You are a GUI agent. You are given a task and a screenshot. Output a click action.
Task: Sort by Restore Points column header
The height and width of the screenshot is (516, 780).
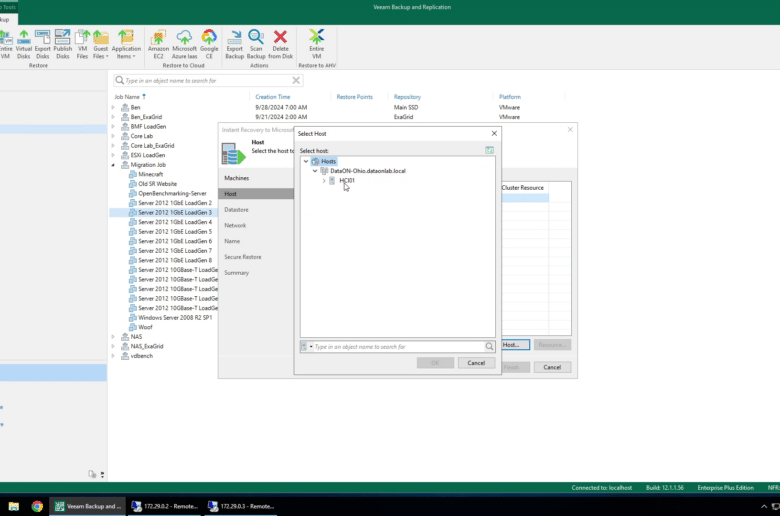click(354, 97)
